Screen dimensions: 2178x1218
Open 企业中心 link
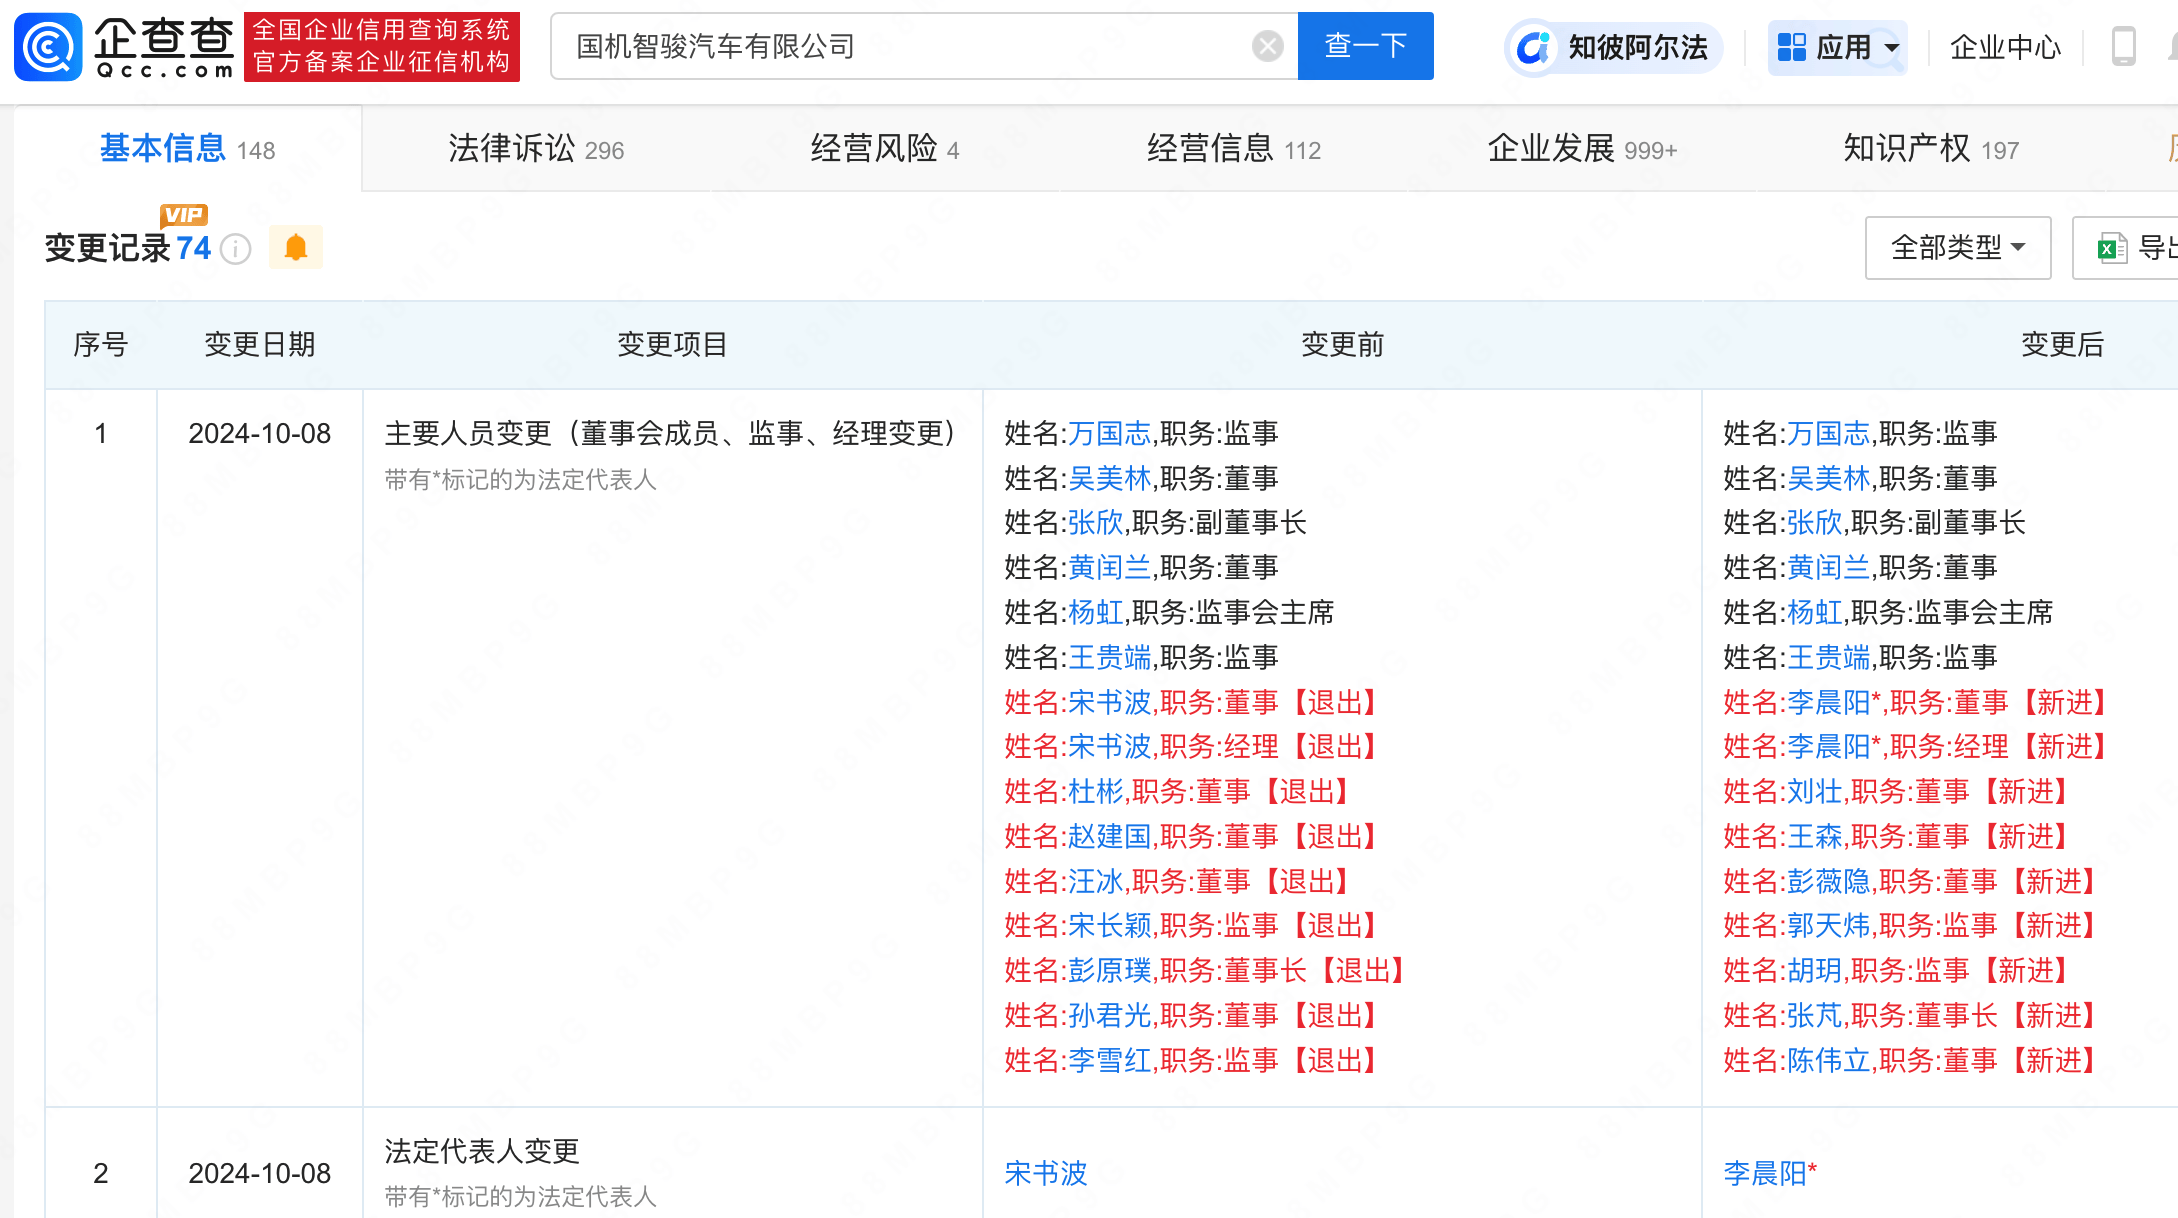(2005, 47)
